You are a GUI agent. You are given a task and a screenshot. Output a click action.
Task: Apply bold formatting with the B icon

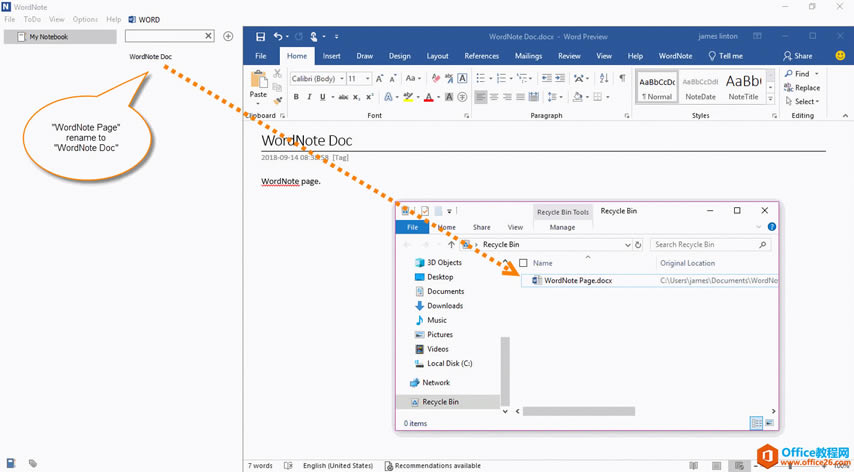tap(296, 97)
